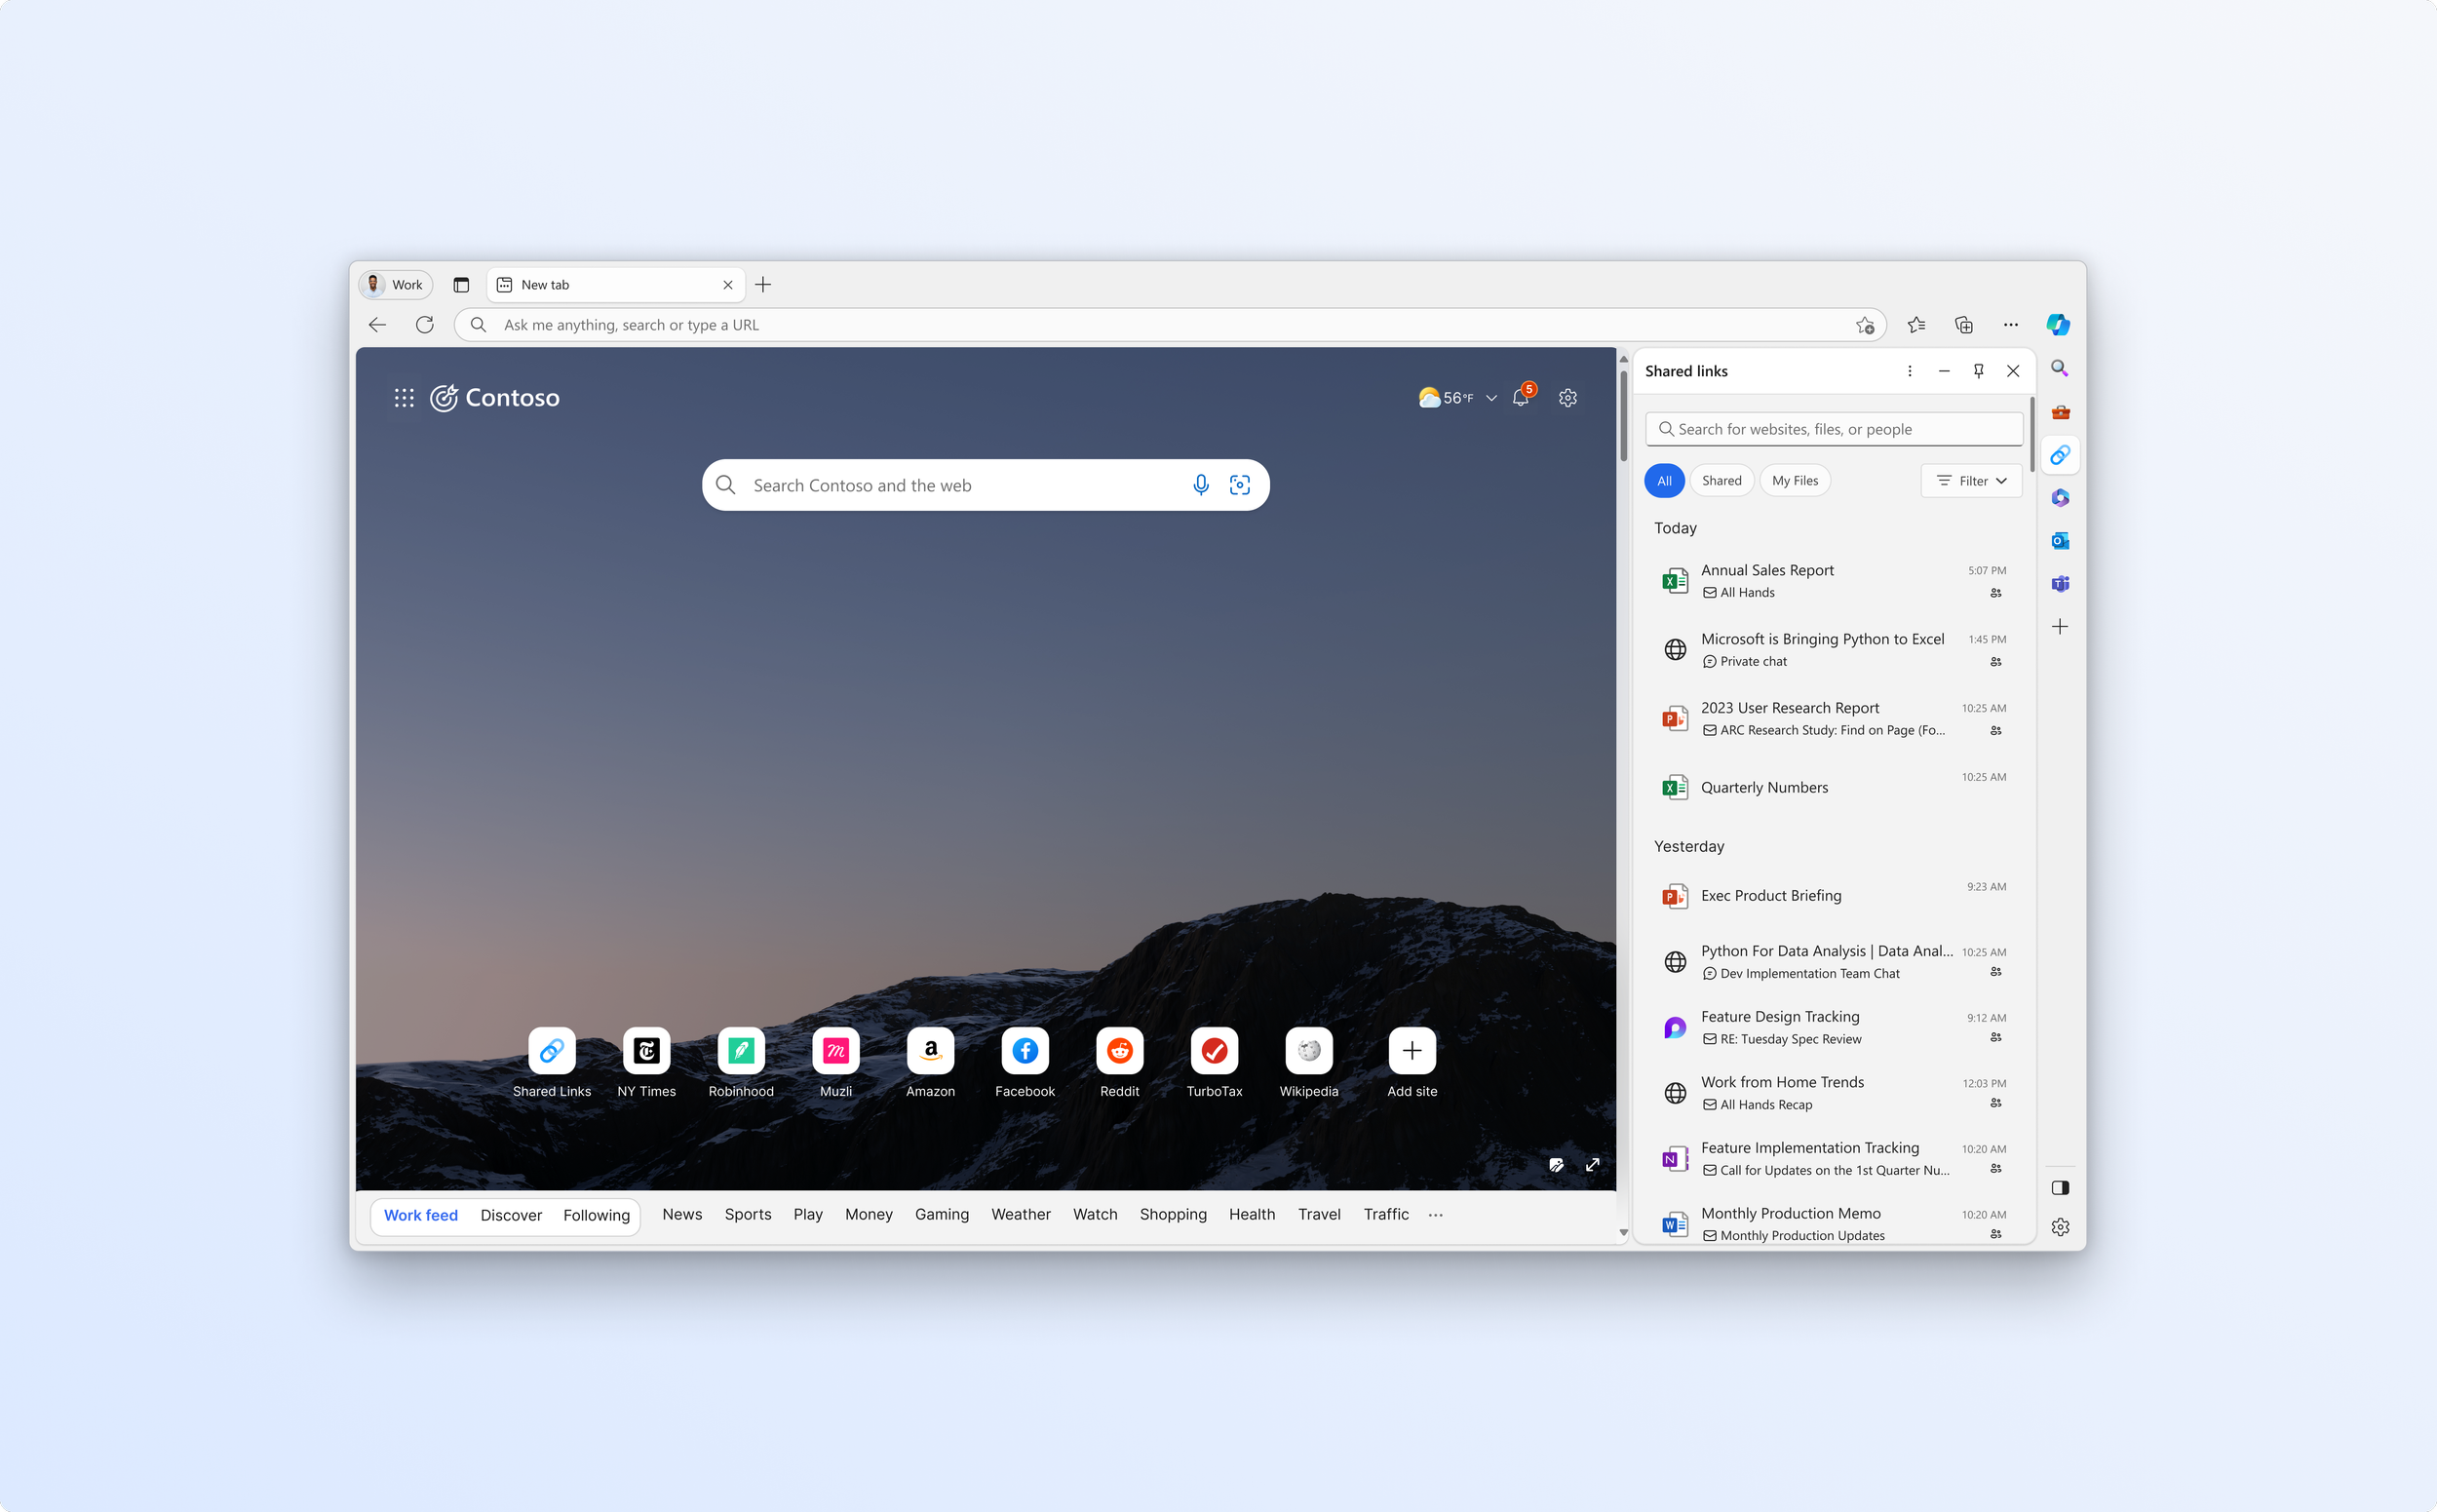Open the Sports feed category

pos(747,1214)
